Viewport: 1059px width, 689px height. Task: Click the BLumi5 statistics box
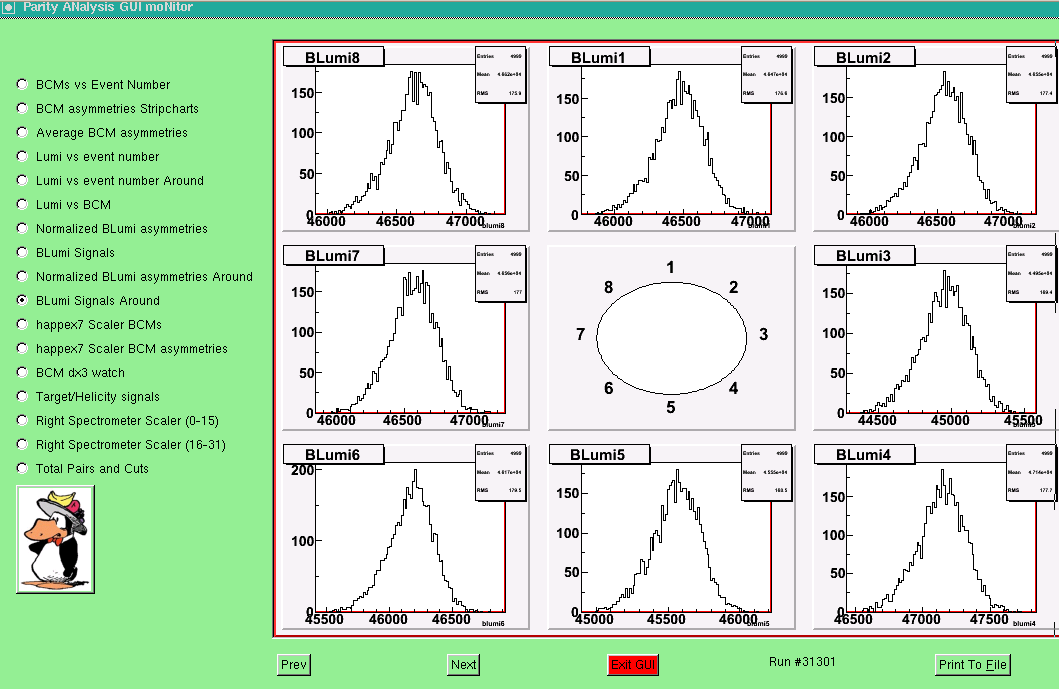coord(767,472)
